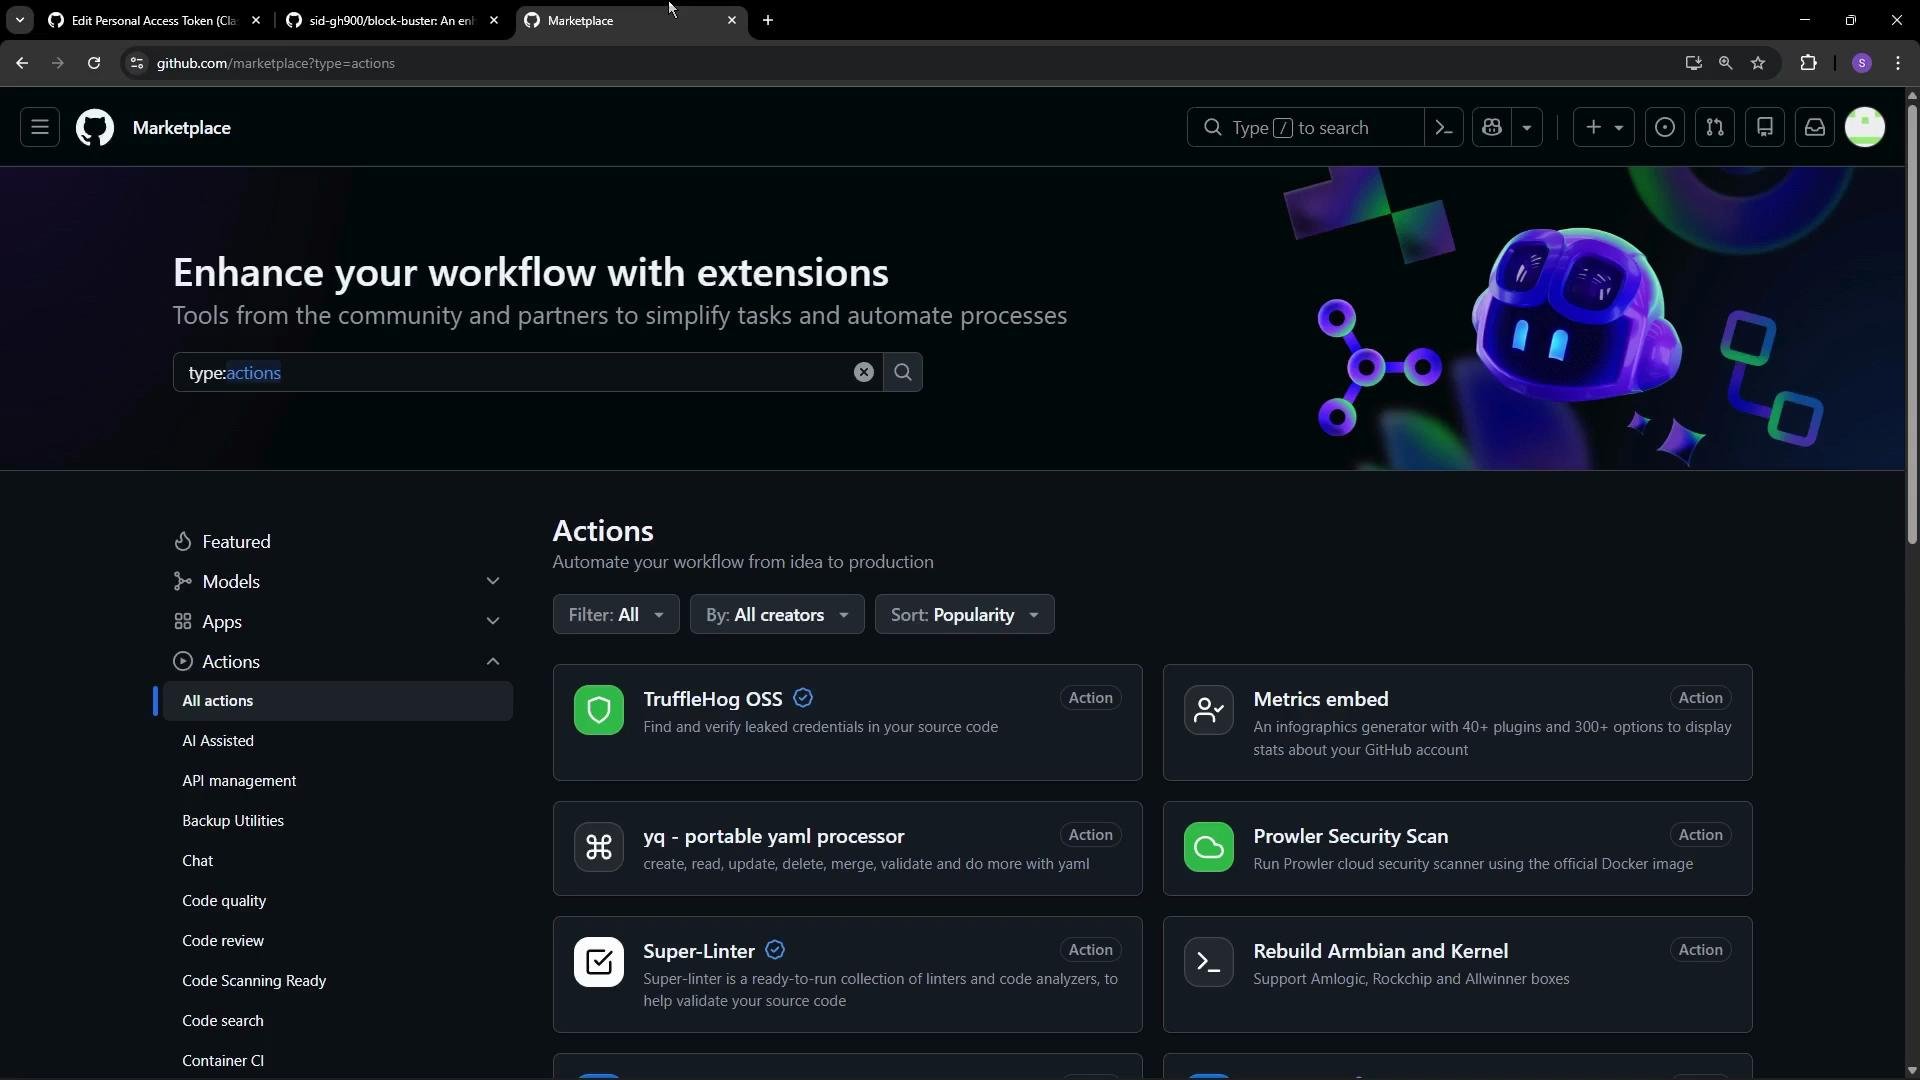1920x1080 pixels.
Task: Click the Marketplace header title
Action: (182, 128)
